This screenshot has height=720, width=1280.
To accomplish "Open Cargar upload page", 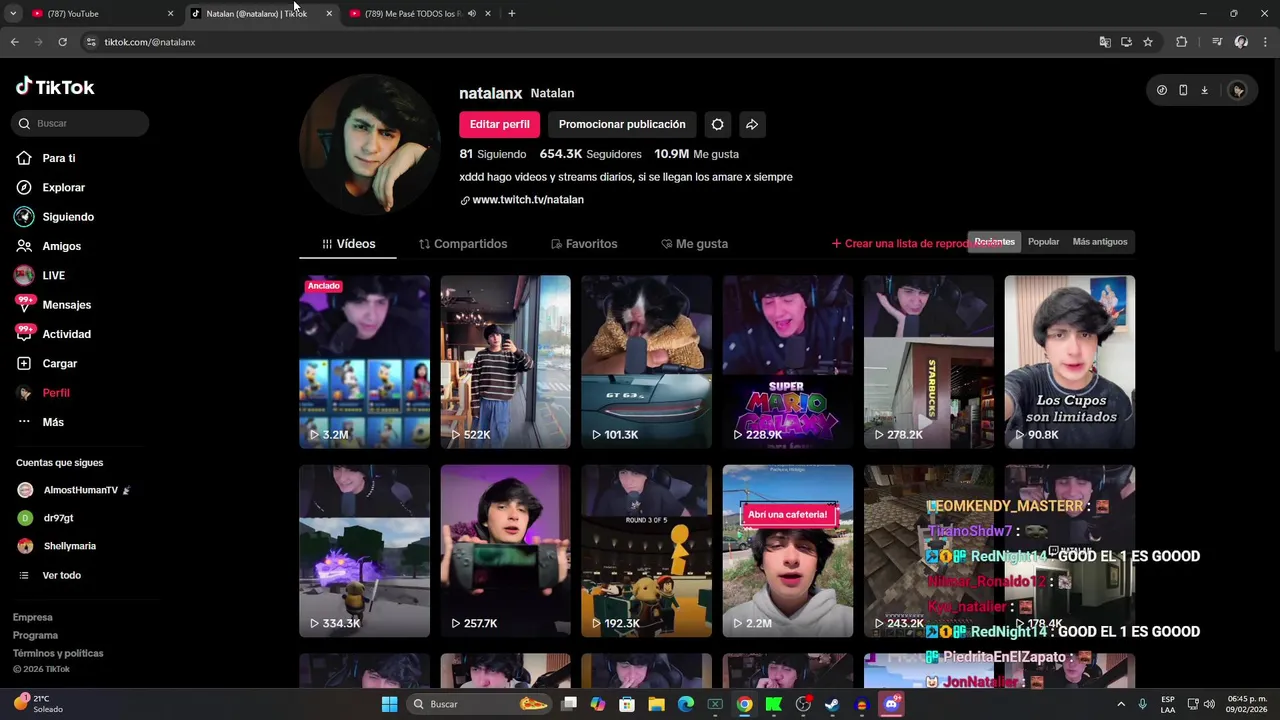I will point(59,363).
